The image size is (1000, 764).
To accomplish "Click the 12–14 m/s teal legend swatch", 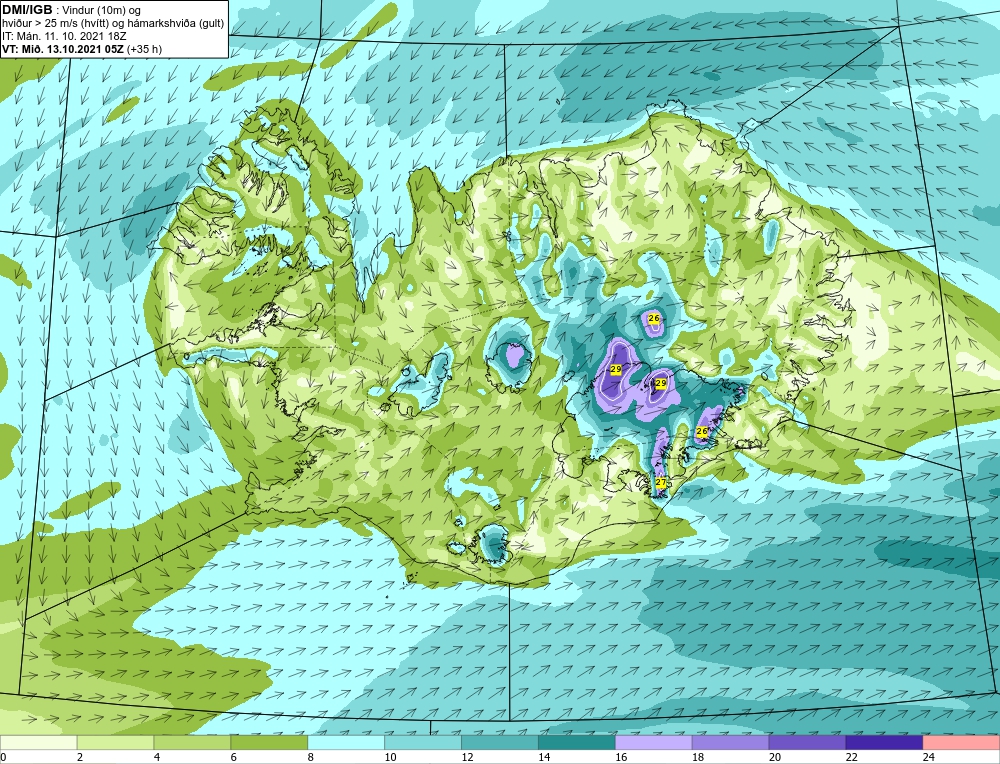I will (499, 742).
